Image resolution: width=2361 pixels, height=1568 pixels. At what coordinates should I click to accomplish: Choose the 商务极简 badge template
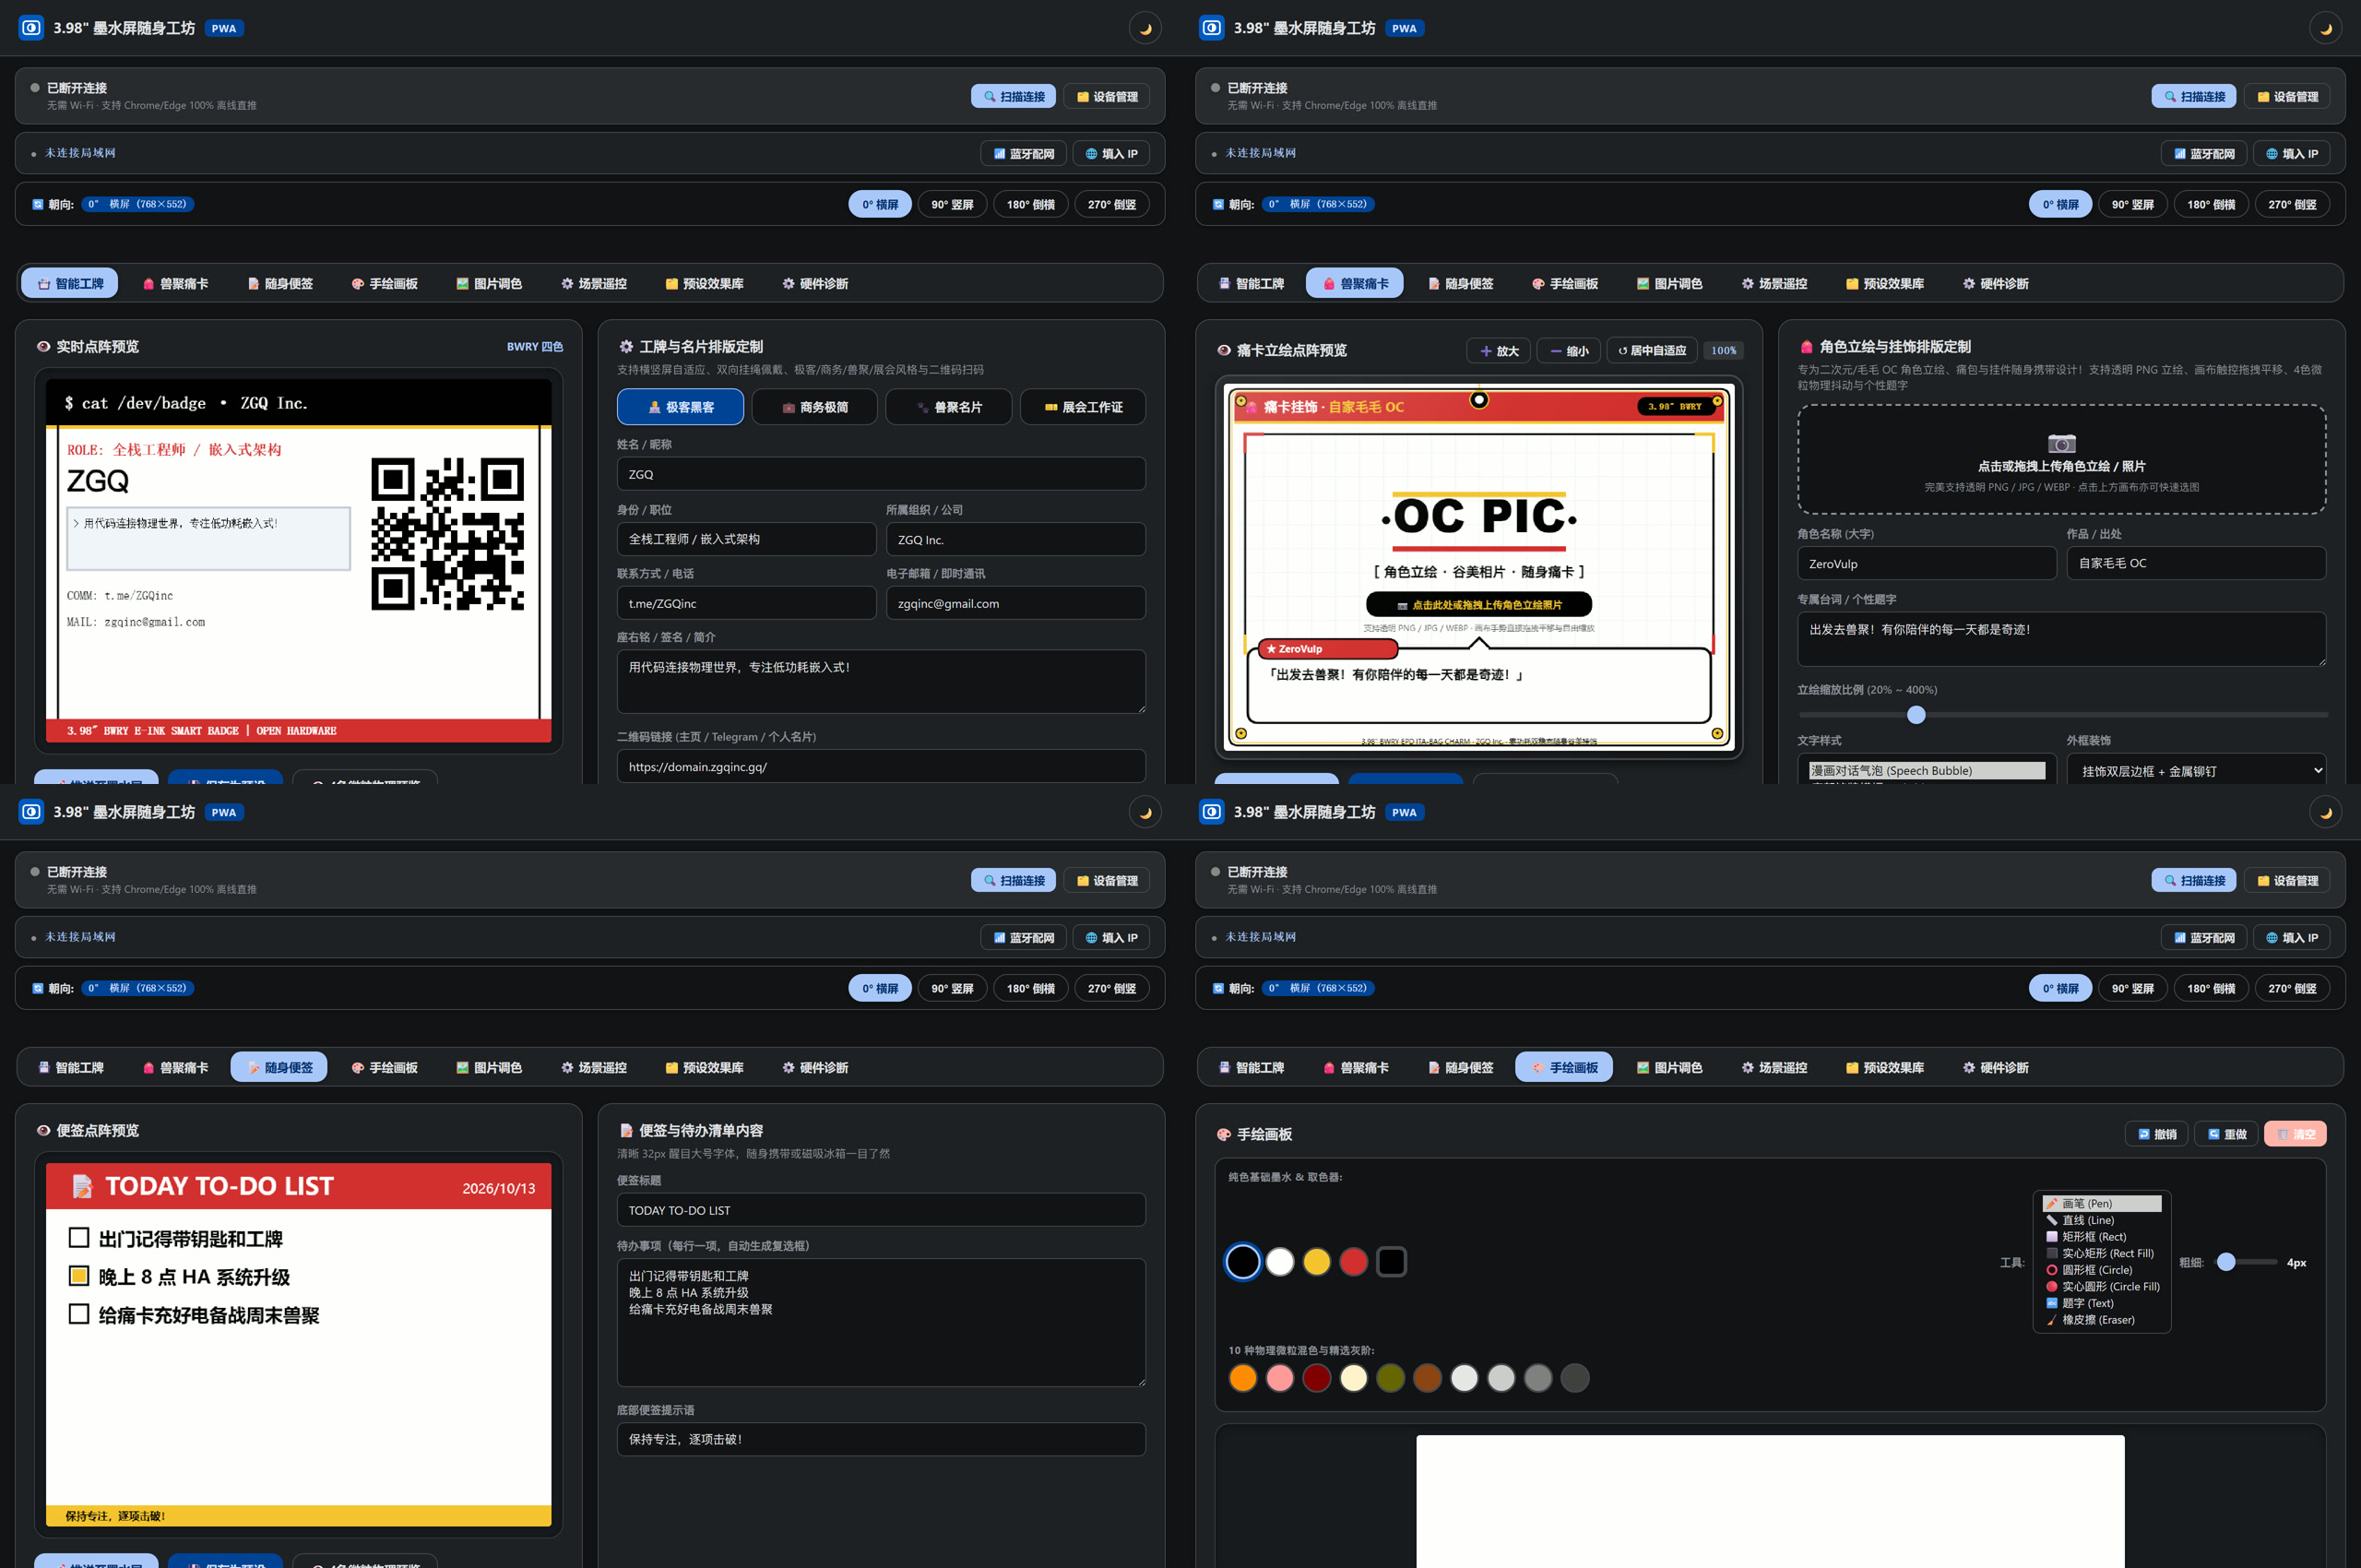[x=814, y=407]
